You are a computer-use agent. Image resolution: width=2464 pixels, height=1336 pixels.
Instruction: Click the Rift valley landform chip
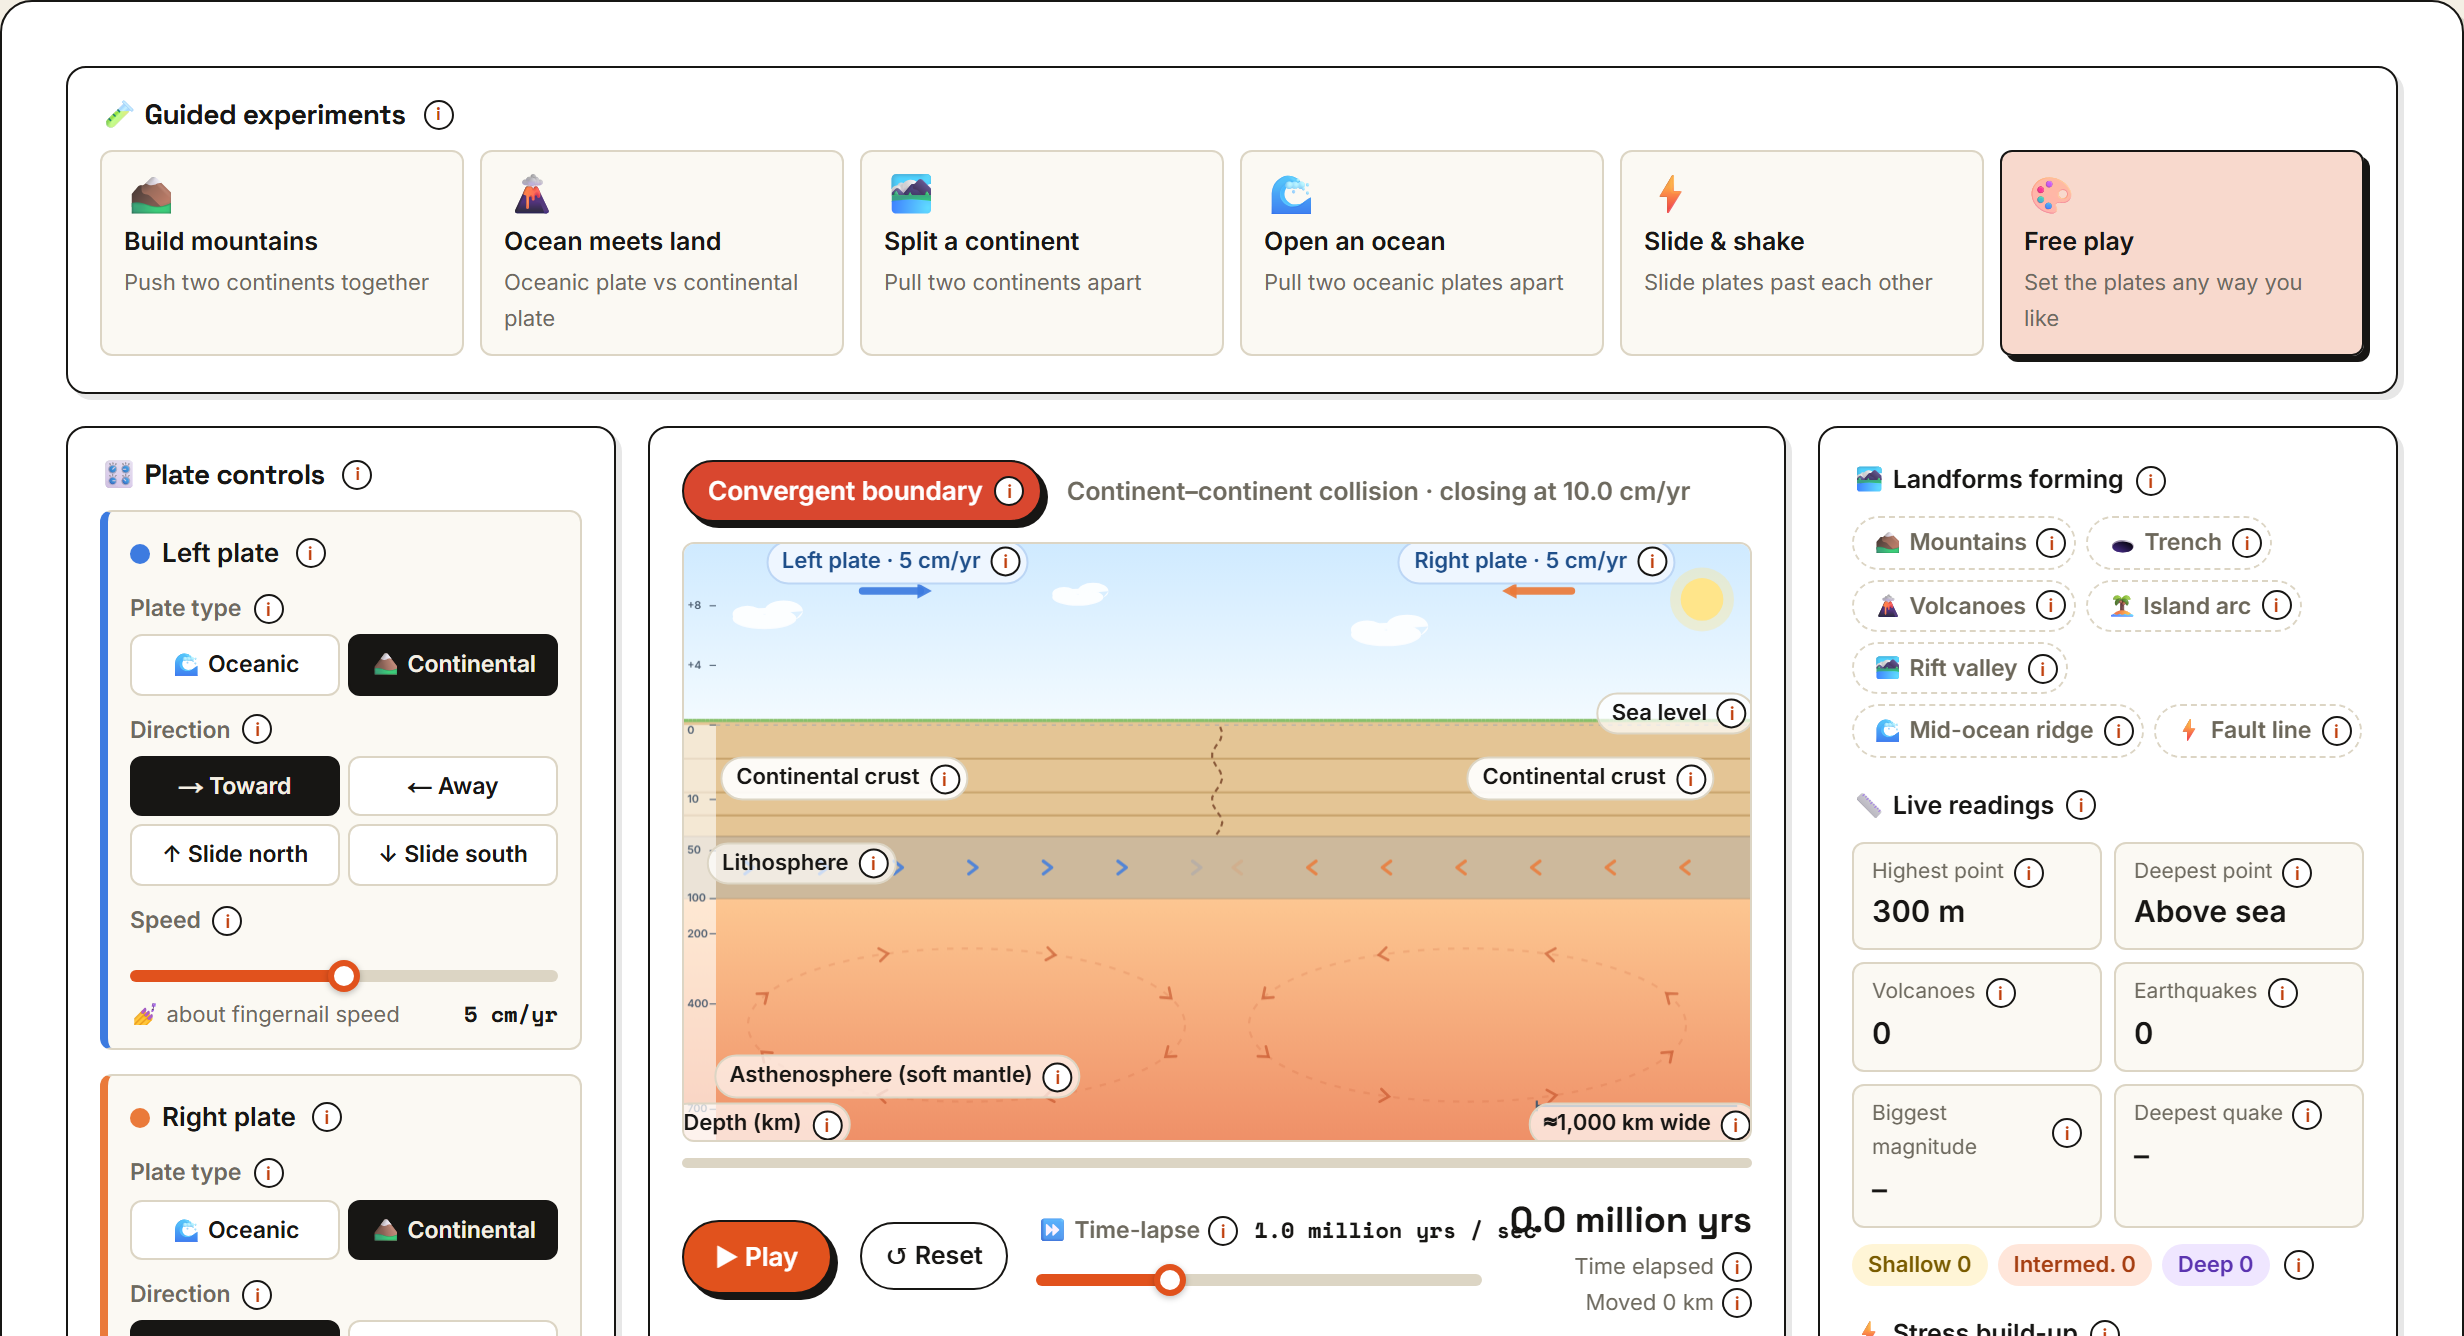coord(1960,668)
